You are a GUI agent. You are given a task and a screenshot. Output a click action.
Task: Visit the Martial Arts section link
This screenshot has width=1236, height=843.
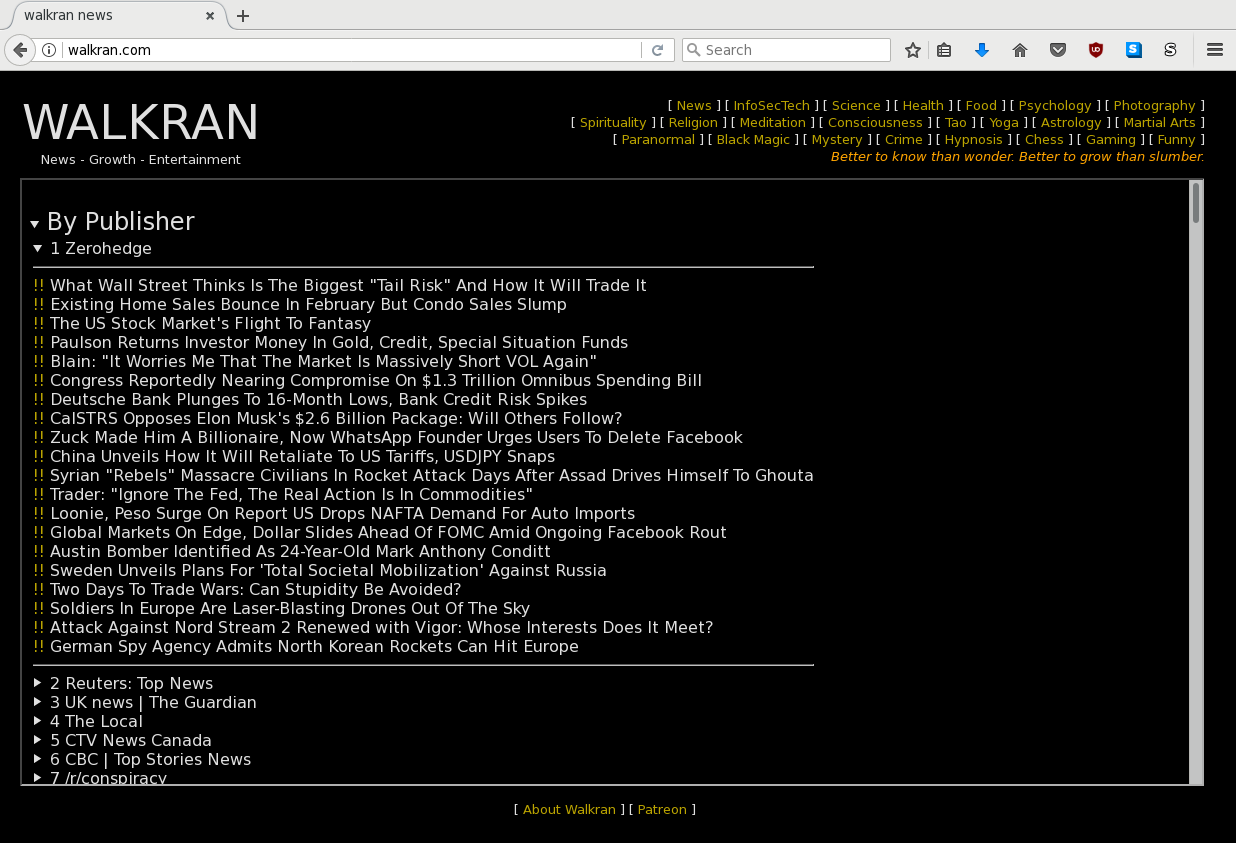(1159, 122)
